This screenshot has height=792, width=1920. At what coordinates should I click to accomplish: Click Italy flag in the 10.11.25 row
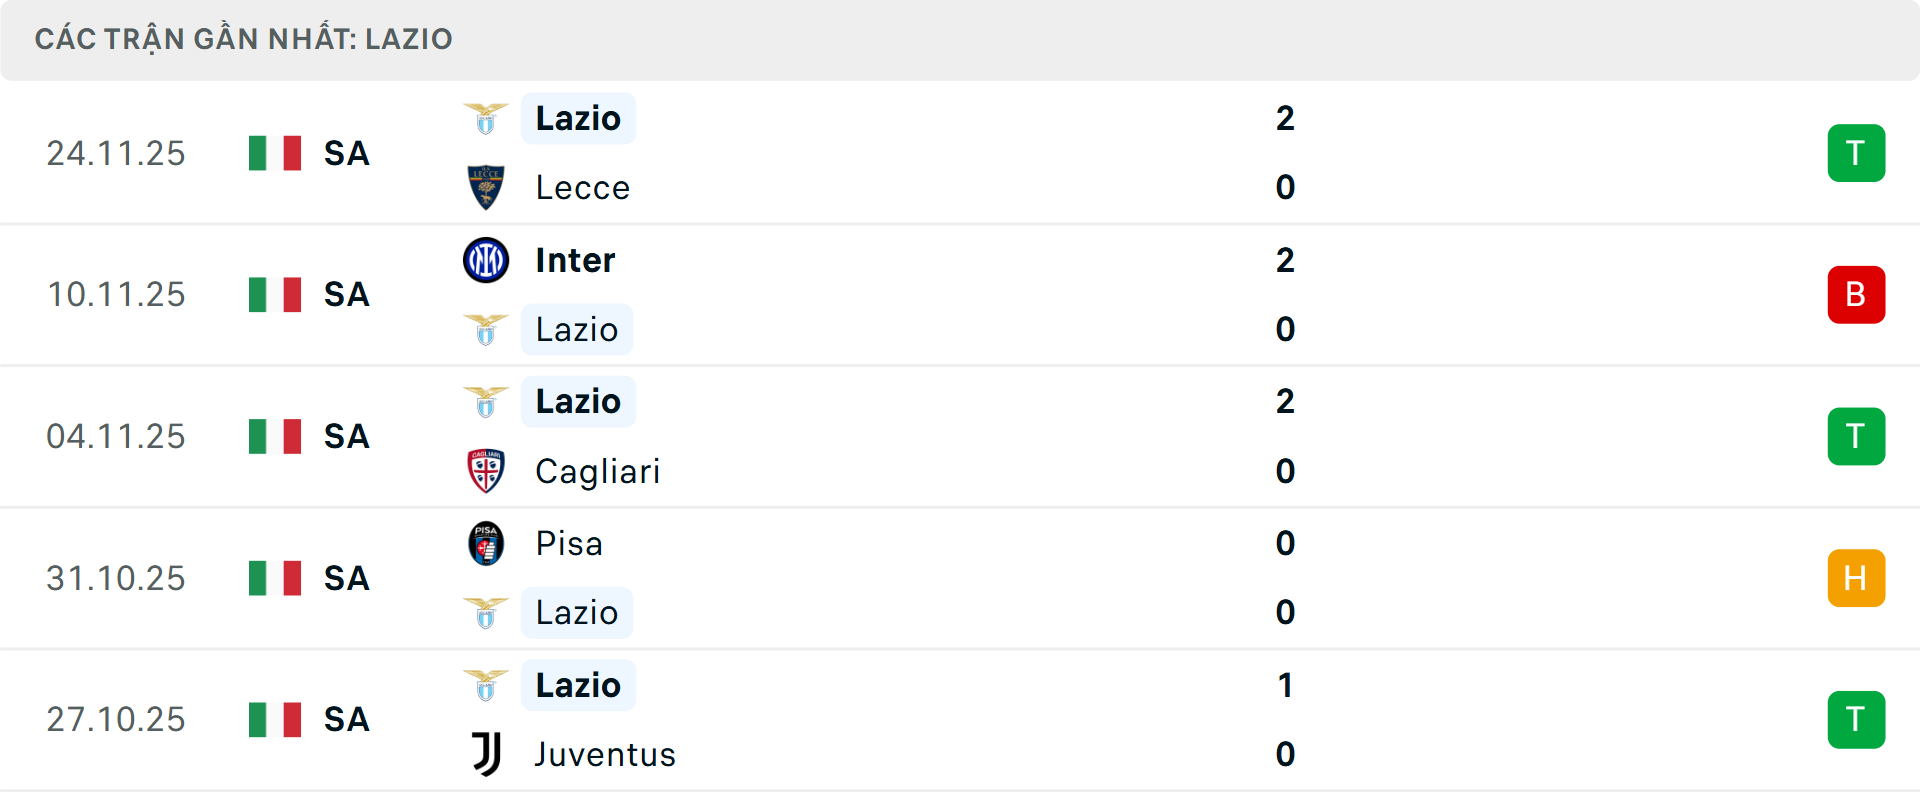click(275, 295)
